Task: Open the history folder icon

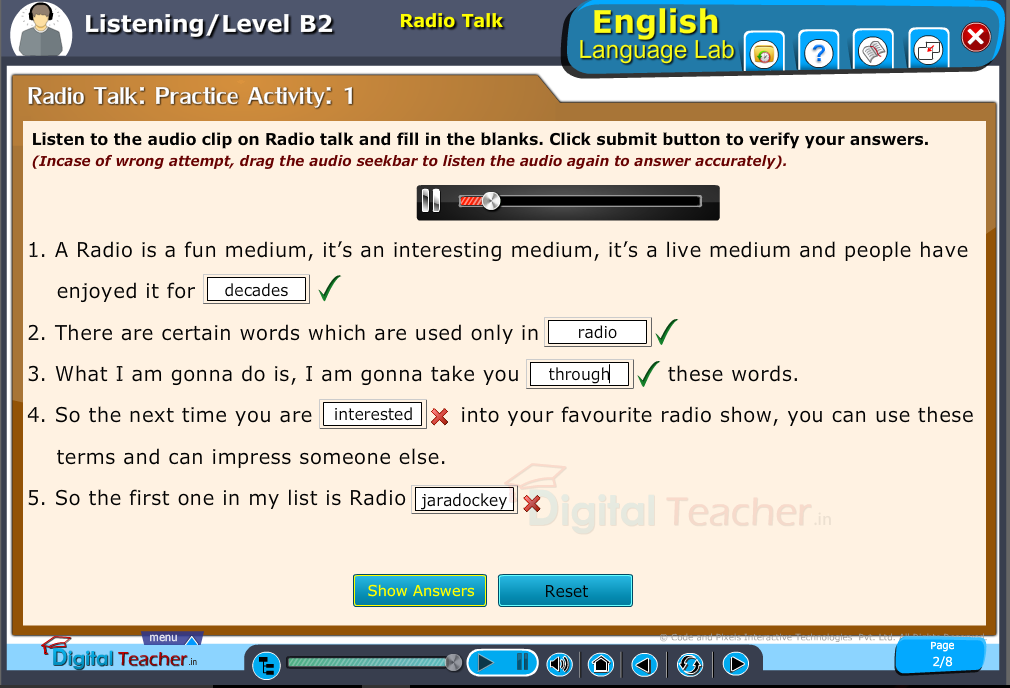Action: 765,53
